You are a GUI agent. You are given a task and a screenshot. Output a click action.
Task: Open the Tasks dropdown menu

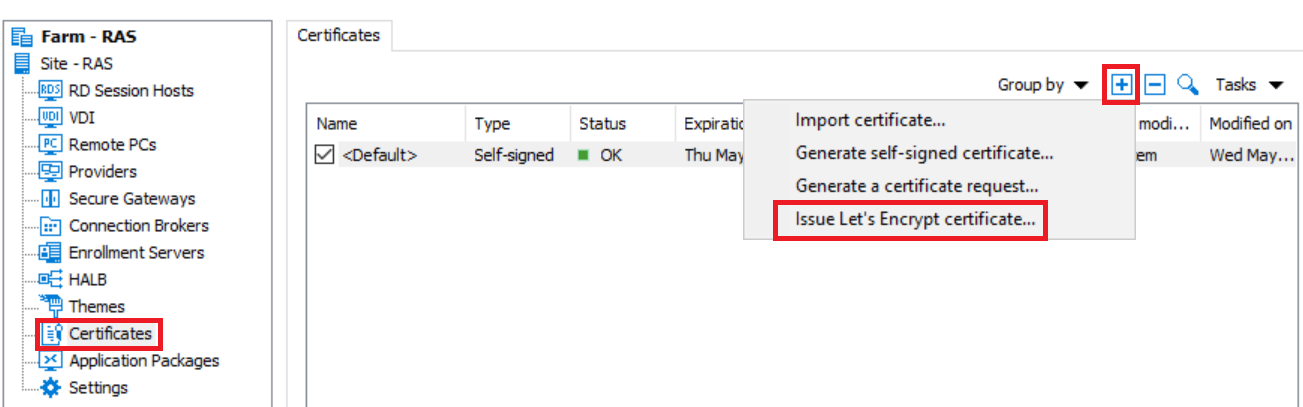(1249, 85)
